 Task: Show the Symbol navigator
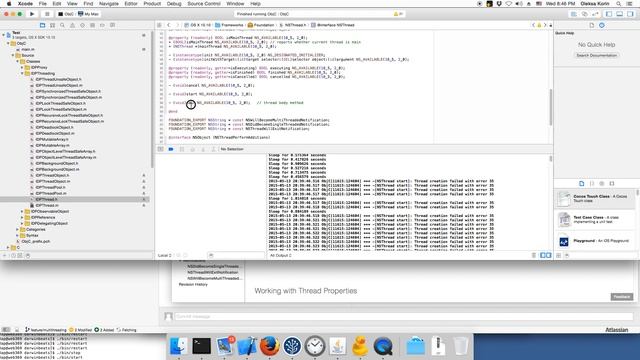53,25
